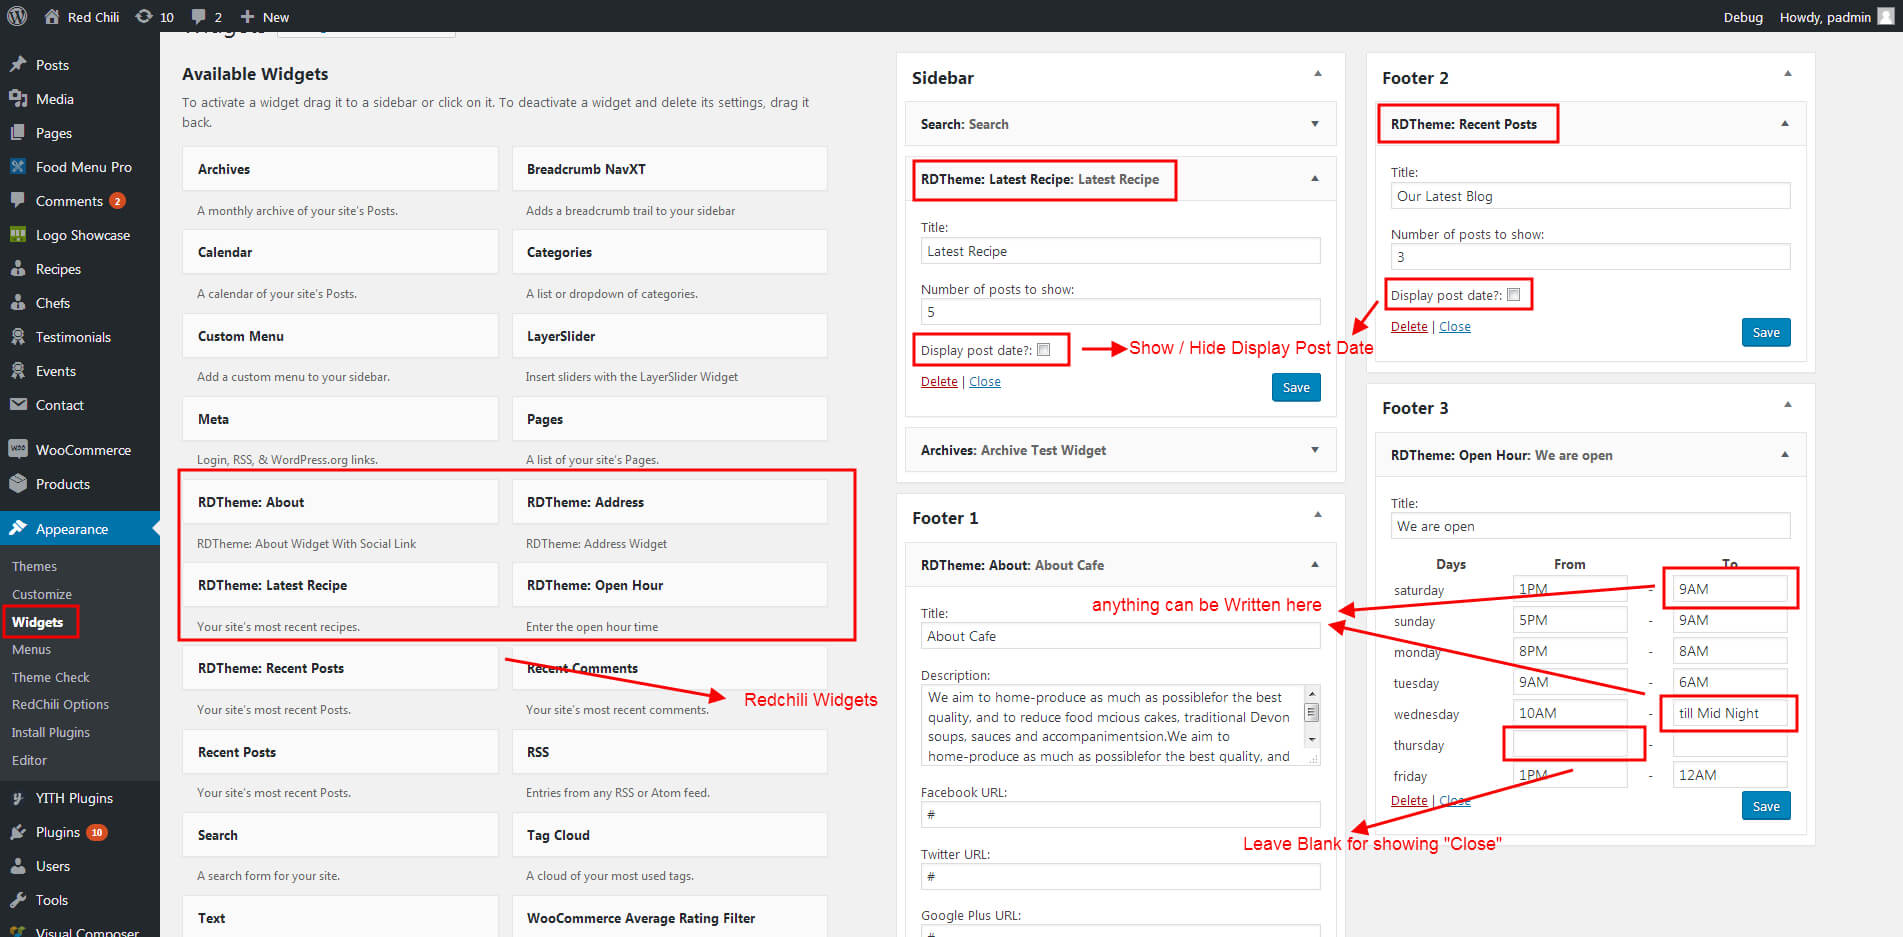This screenshot has height=937, width=1903.
Task: Collapse the Footer 2 widget area
Action: click(x=1788, y=74)
